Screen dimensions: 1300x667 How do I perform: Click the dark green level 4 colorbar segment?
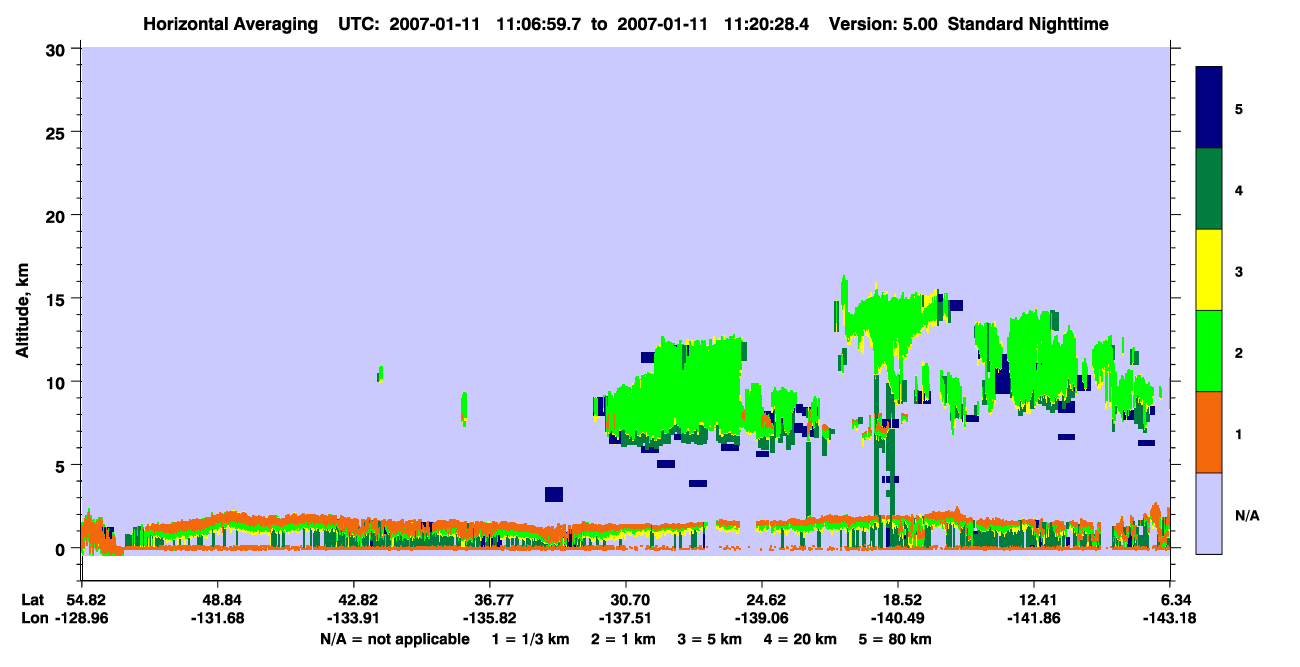tap(1209, 189)
